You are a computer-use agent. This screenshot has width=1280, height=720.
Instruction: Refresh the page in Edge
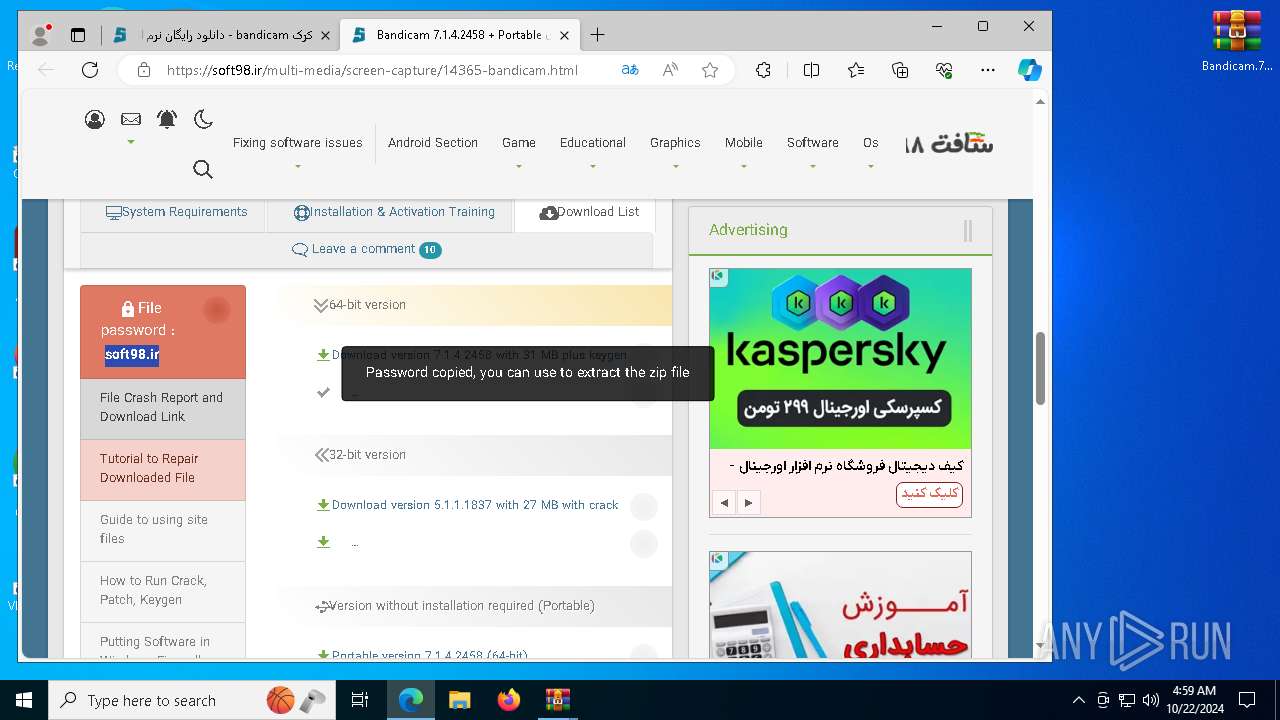pos(90,70)
